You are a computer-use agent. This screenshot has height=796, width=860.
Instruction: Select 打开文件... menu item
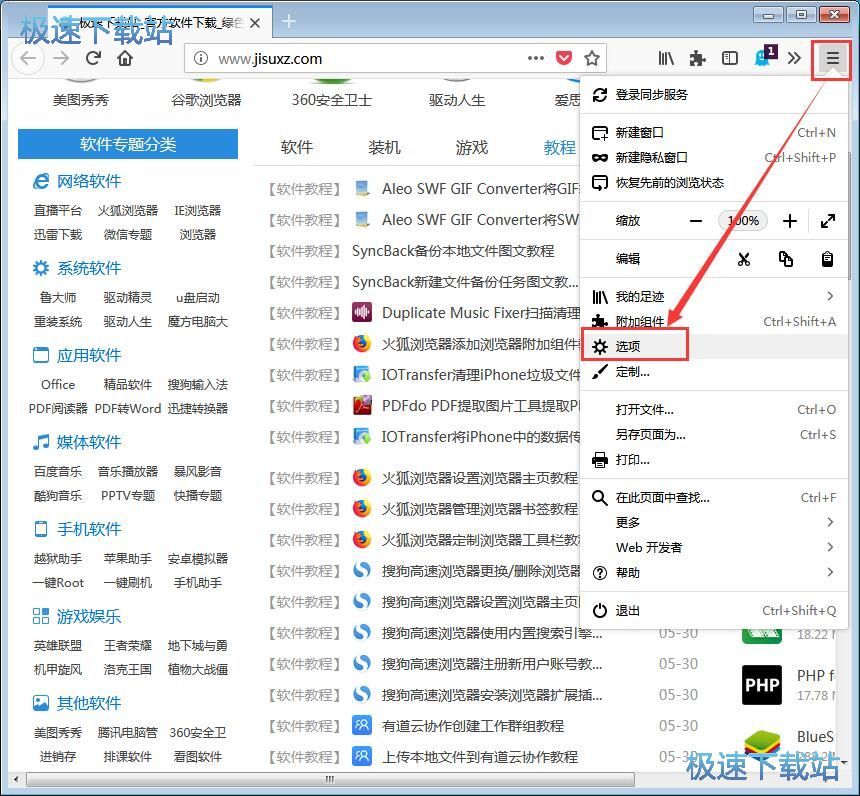point(713,410)
